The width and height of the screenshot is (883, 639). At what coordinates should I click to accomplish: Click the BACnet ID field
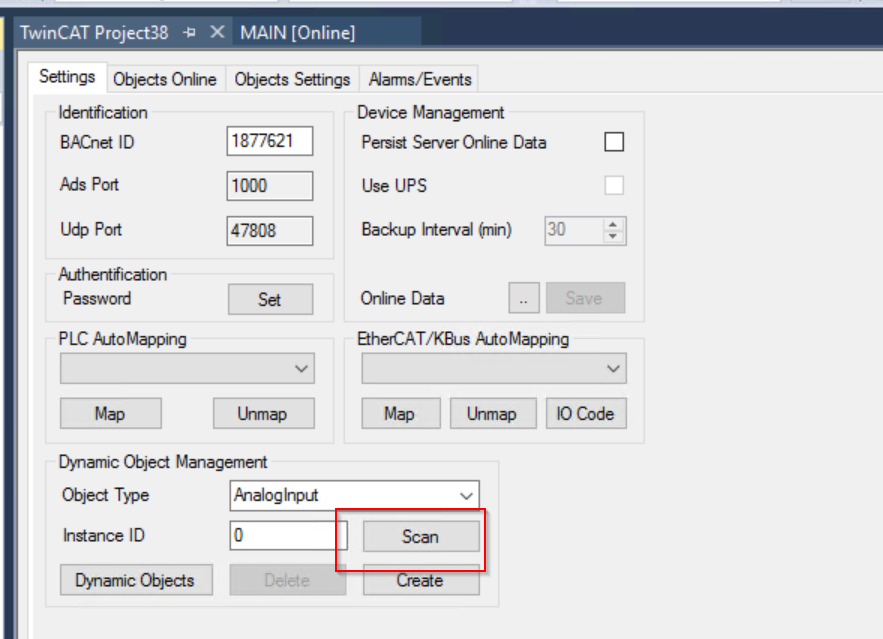click(x=270, y=141)
